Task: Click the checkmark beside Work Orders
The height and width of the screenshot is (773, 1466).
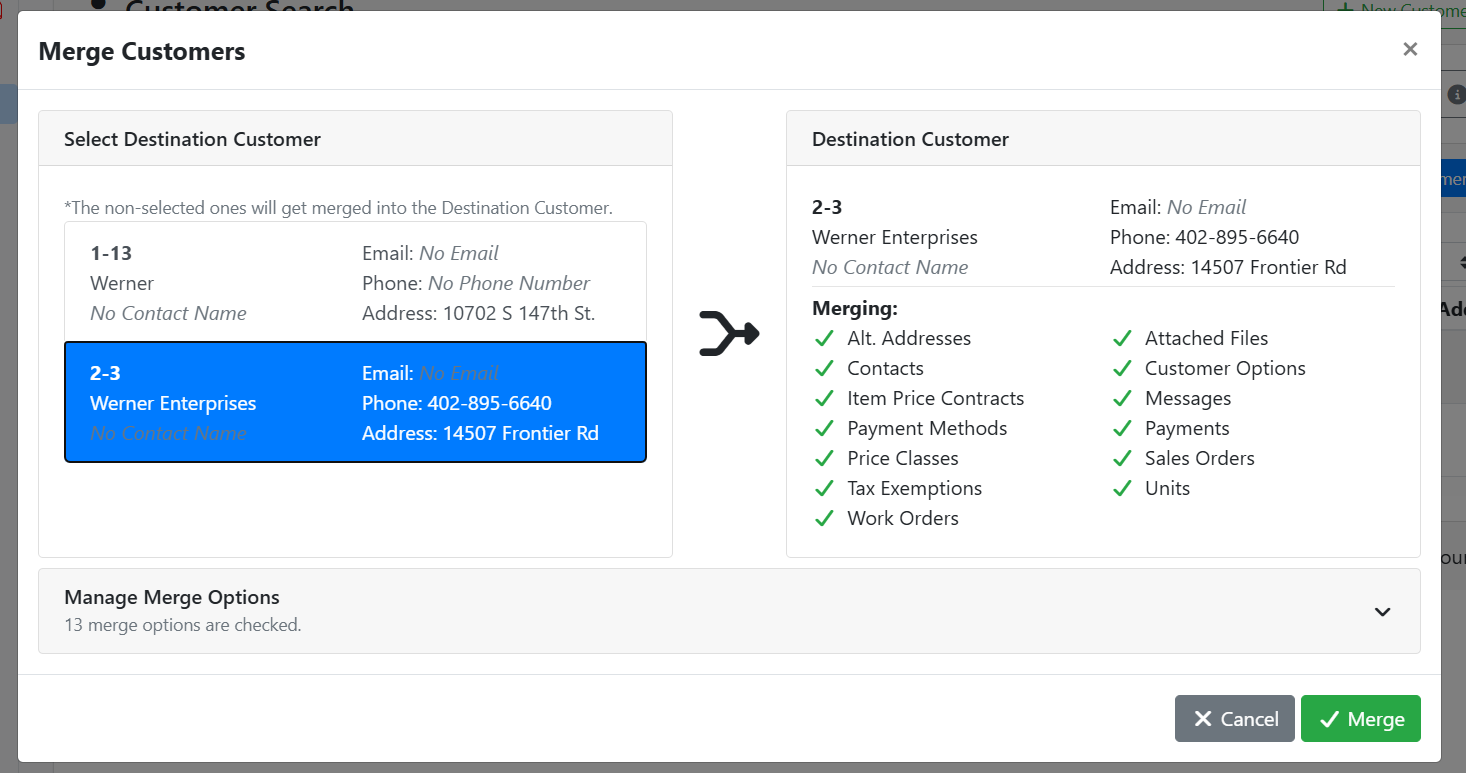Action: (824, 519)
